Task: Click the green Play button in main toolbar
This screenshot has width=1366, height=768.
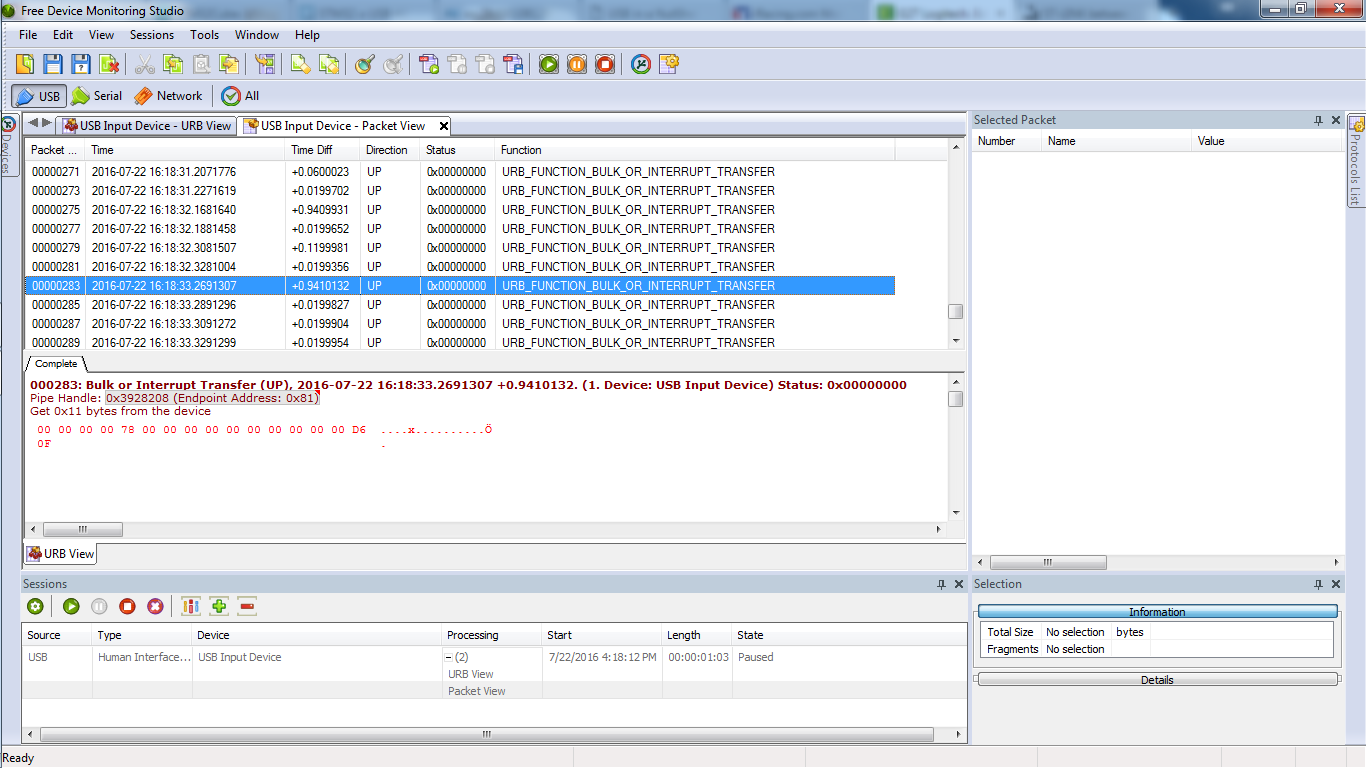Action: [549, 64]
